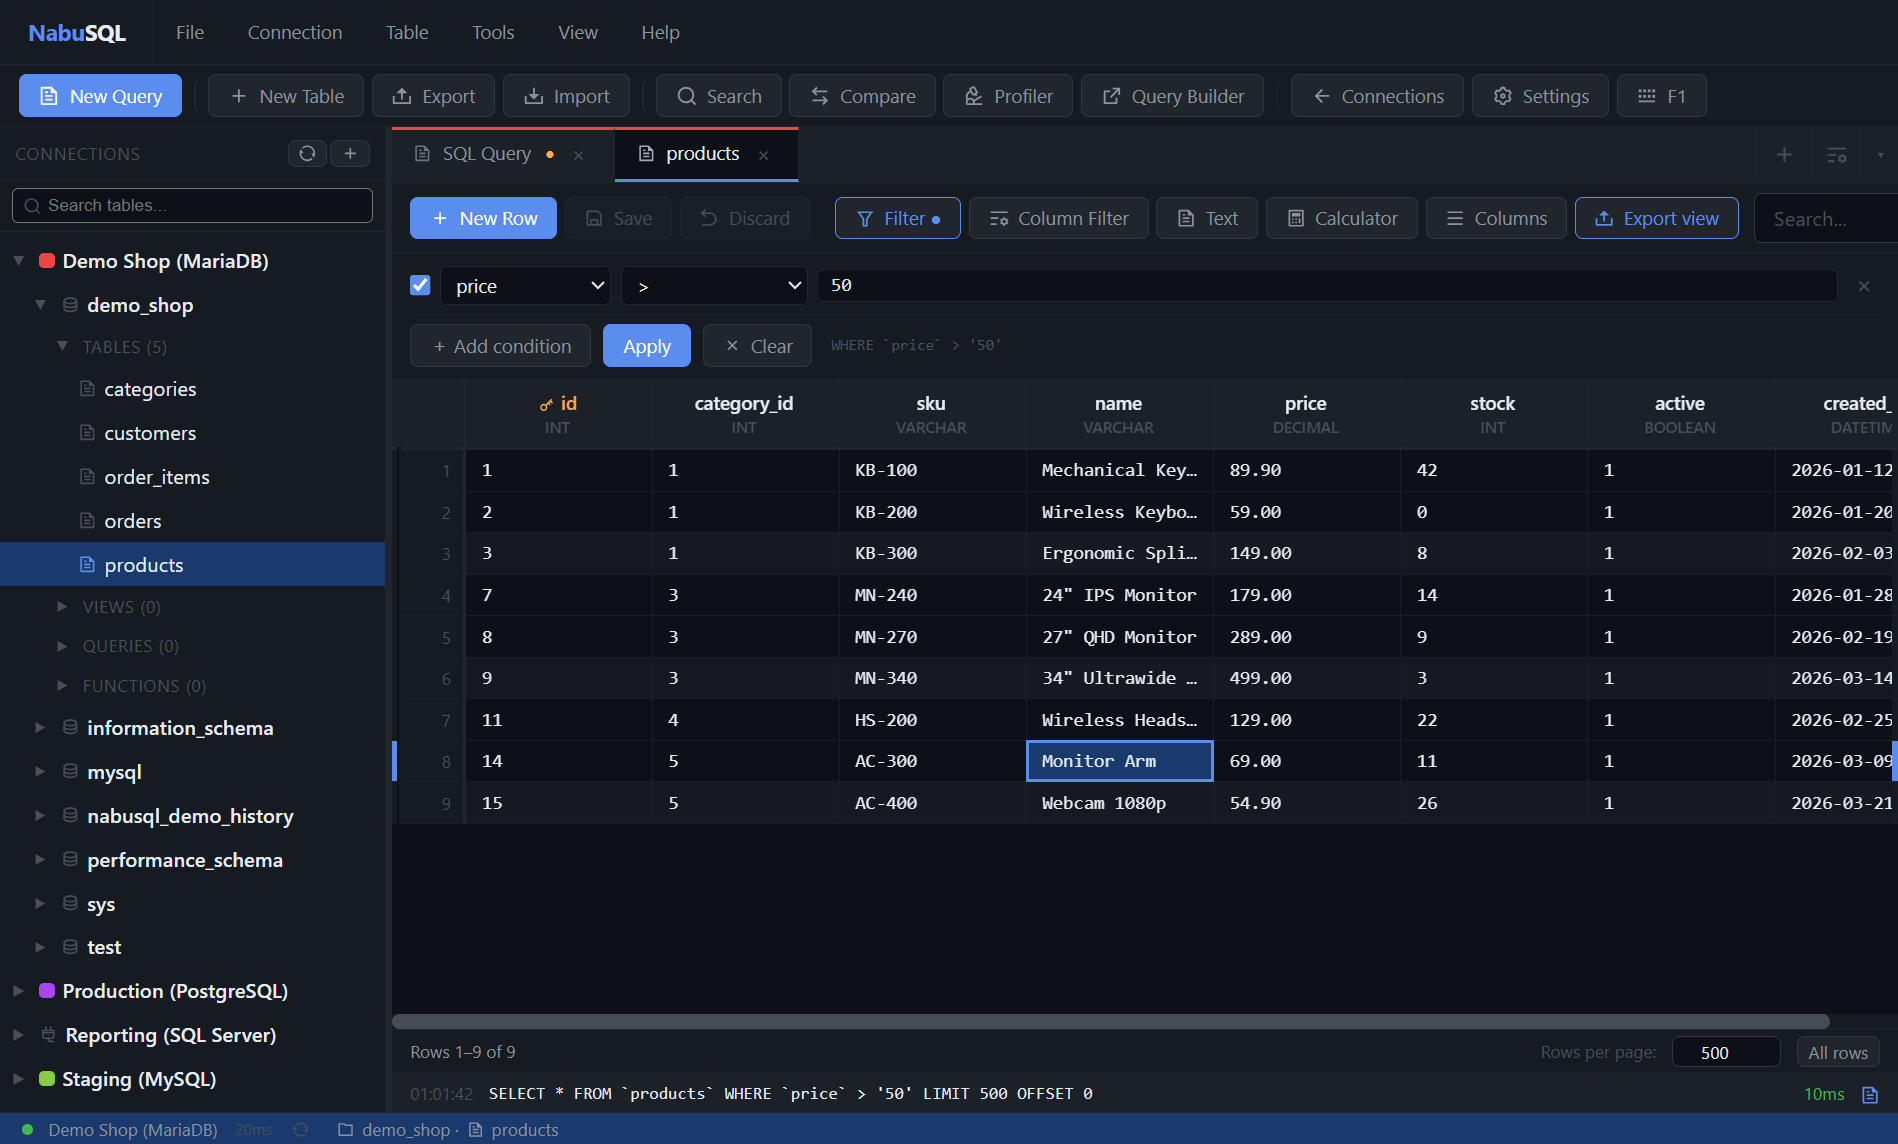This screenshot has width=1898, height=1144.
Task: Click the horizontal scrollbar under the grid
Action: pos(1110,1022)
